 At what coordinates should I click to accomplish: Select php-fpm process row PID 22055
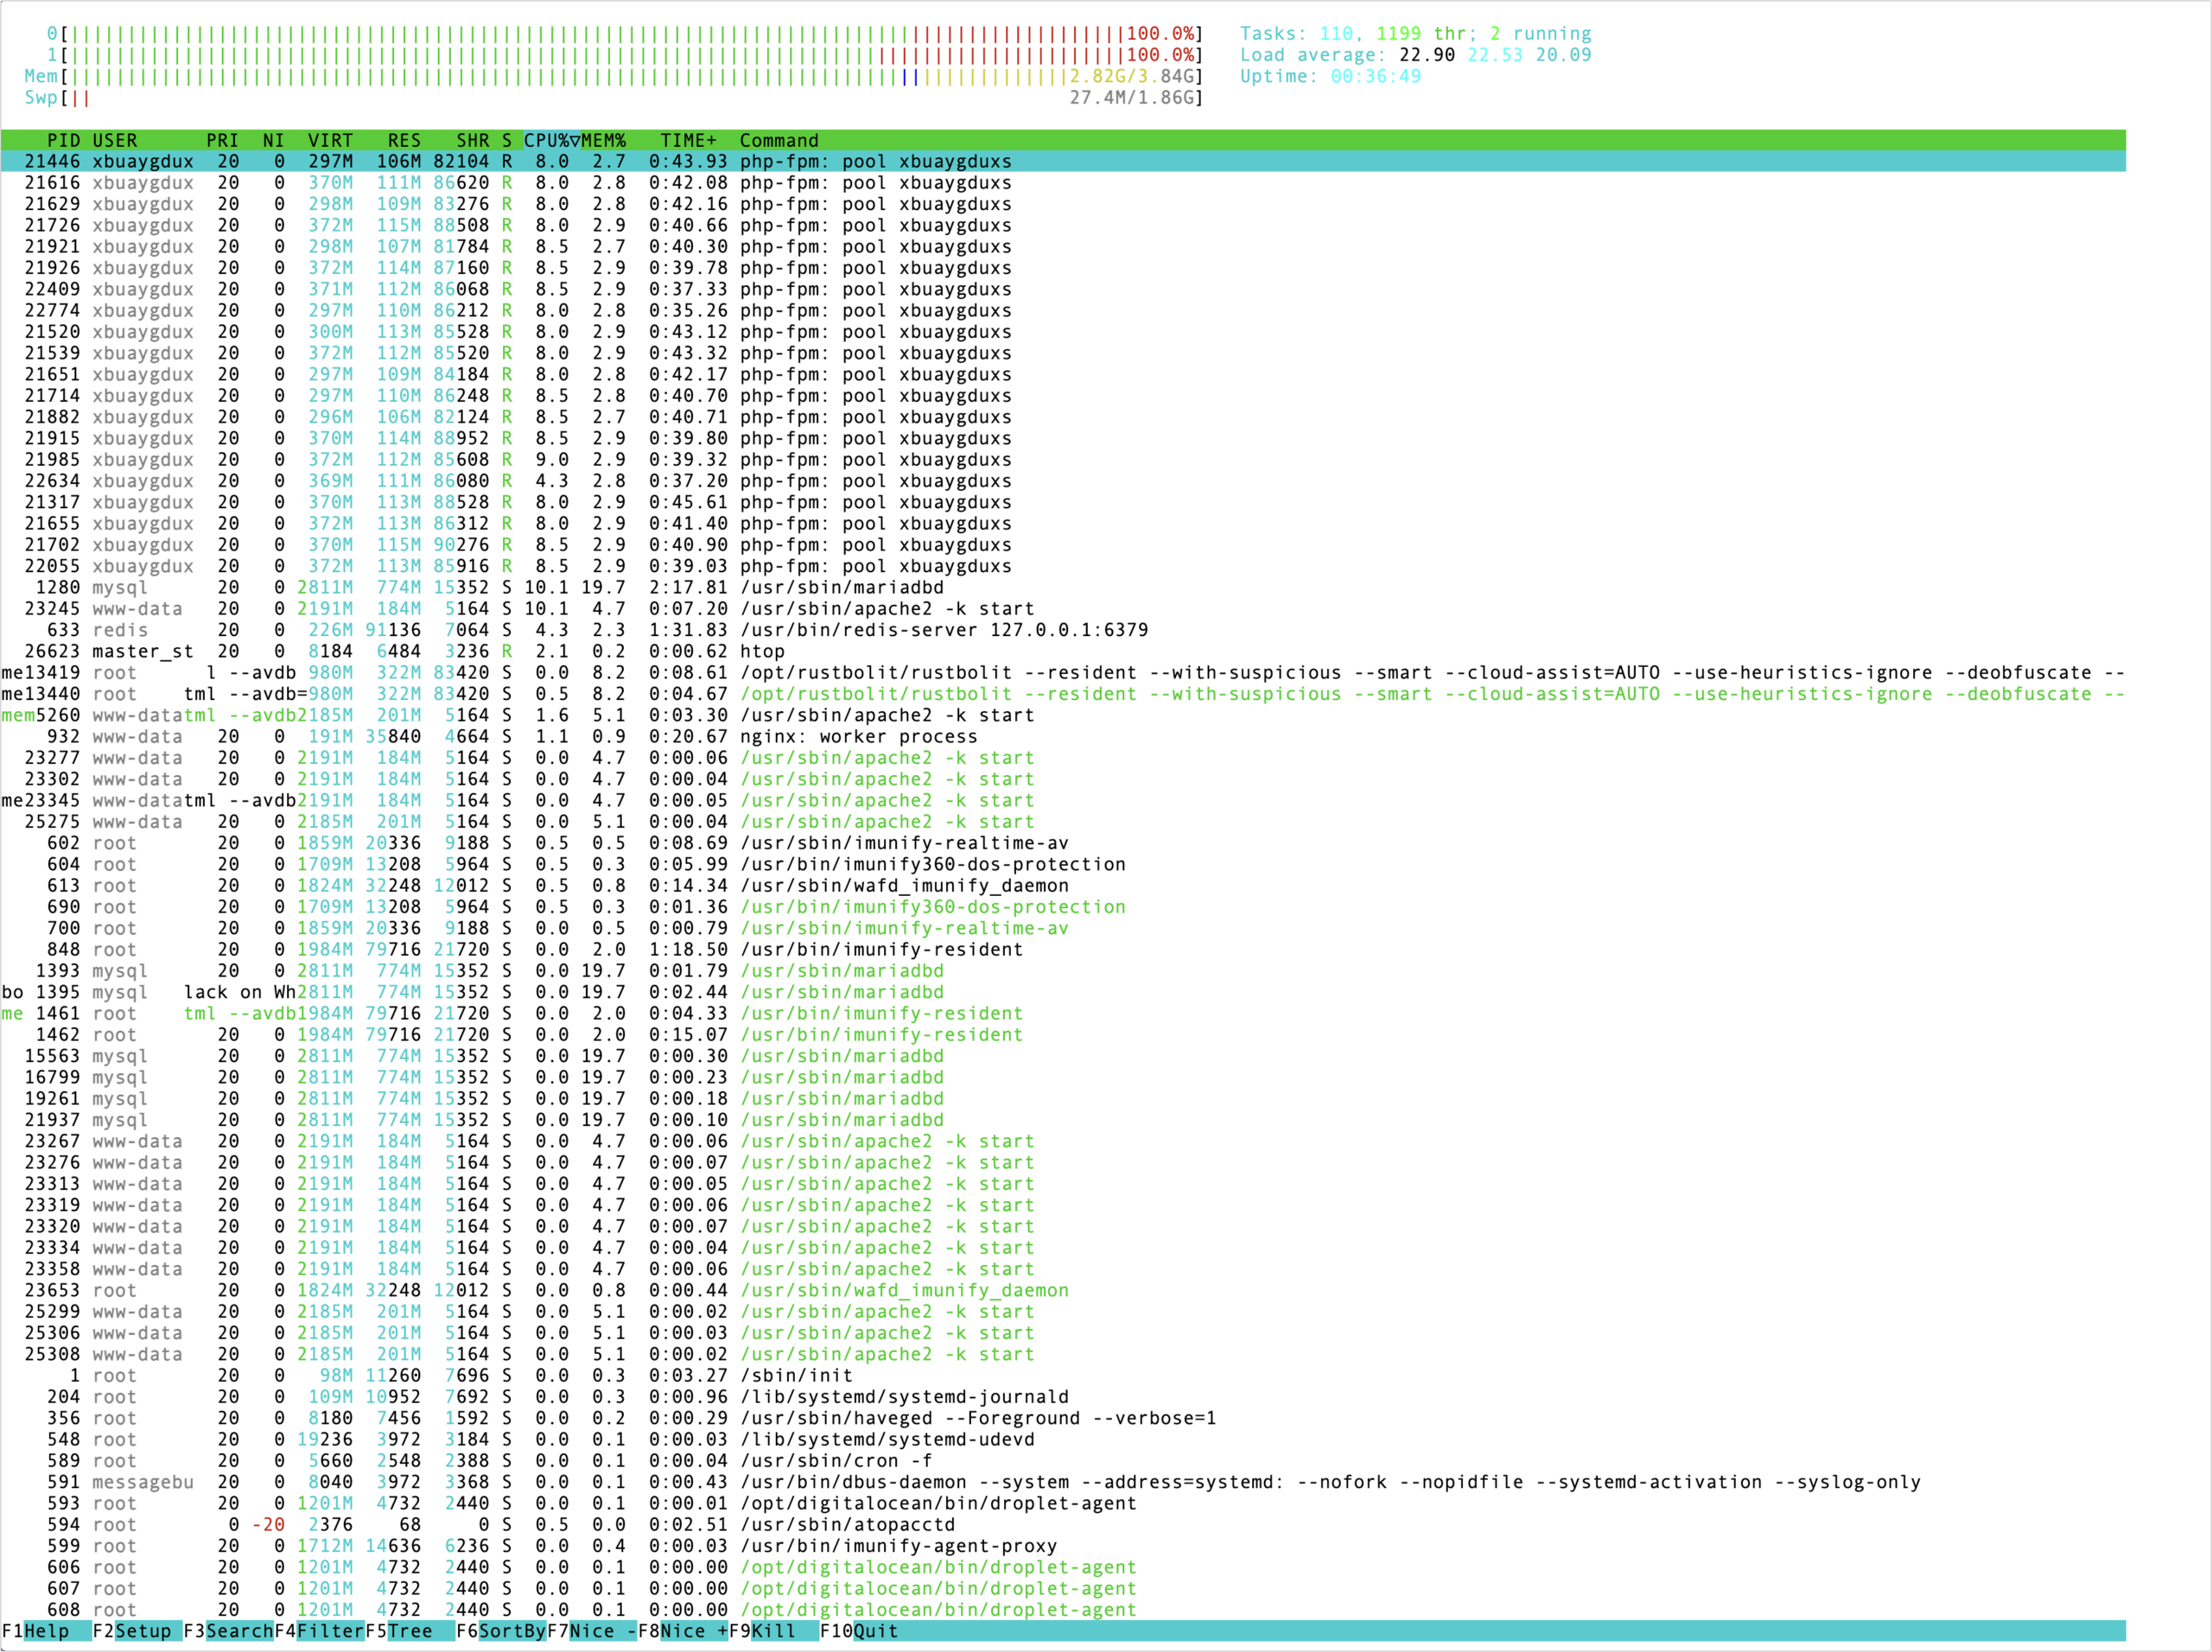[x=1063, y=566]
